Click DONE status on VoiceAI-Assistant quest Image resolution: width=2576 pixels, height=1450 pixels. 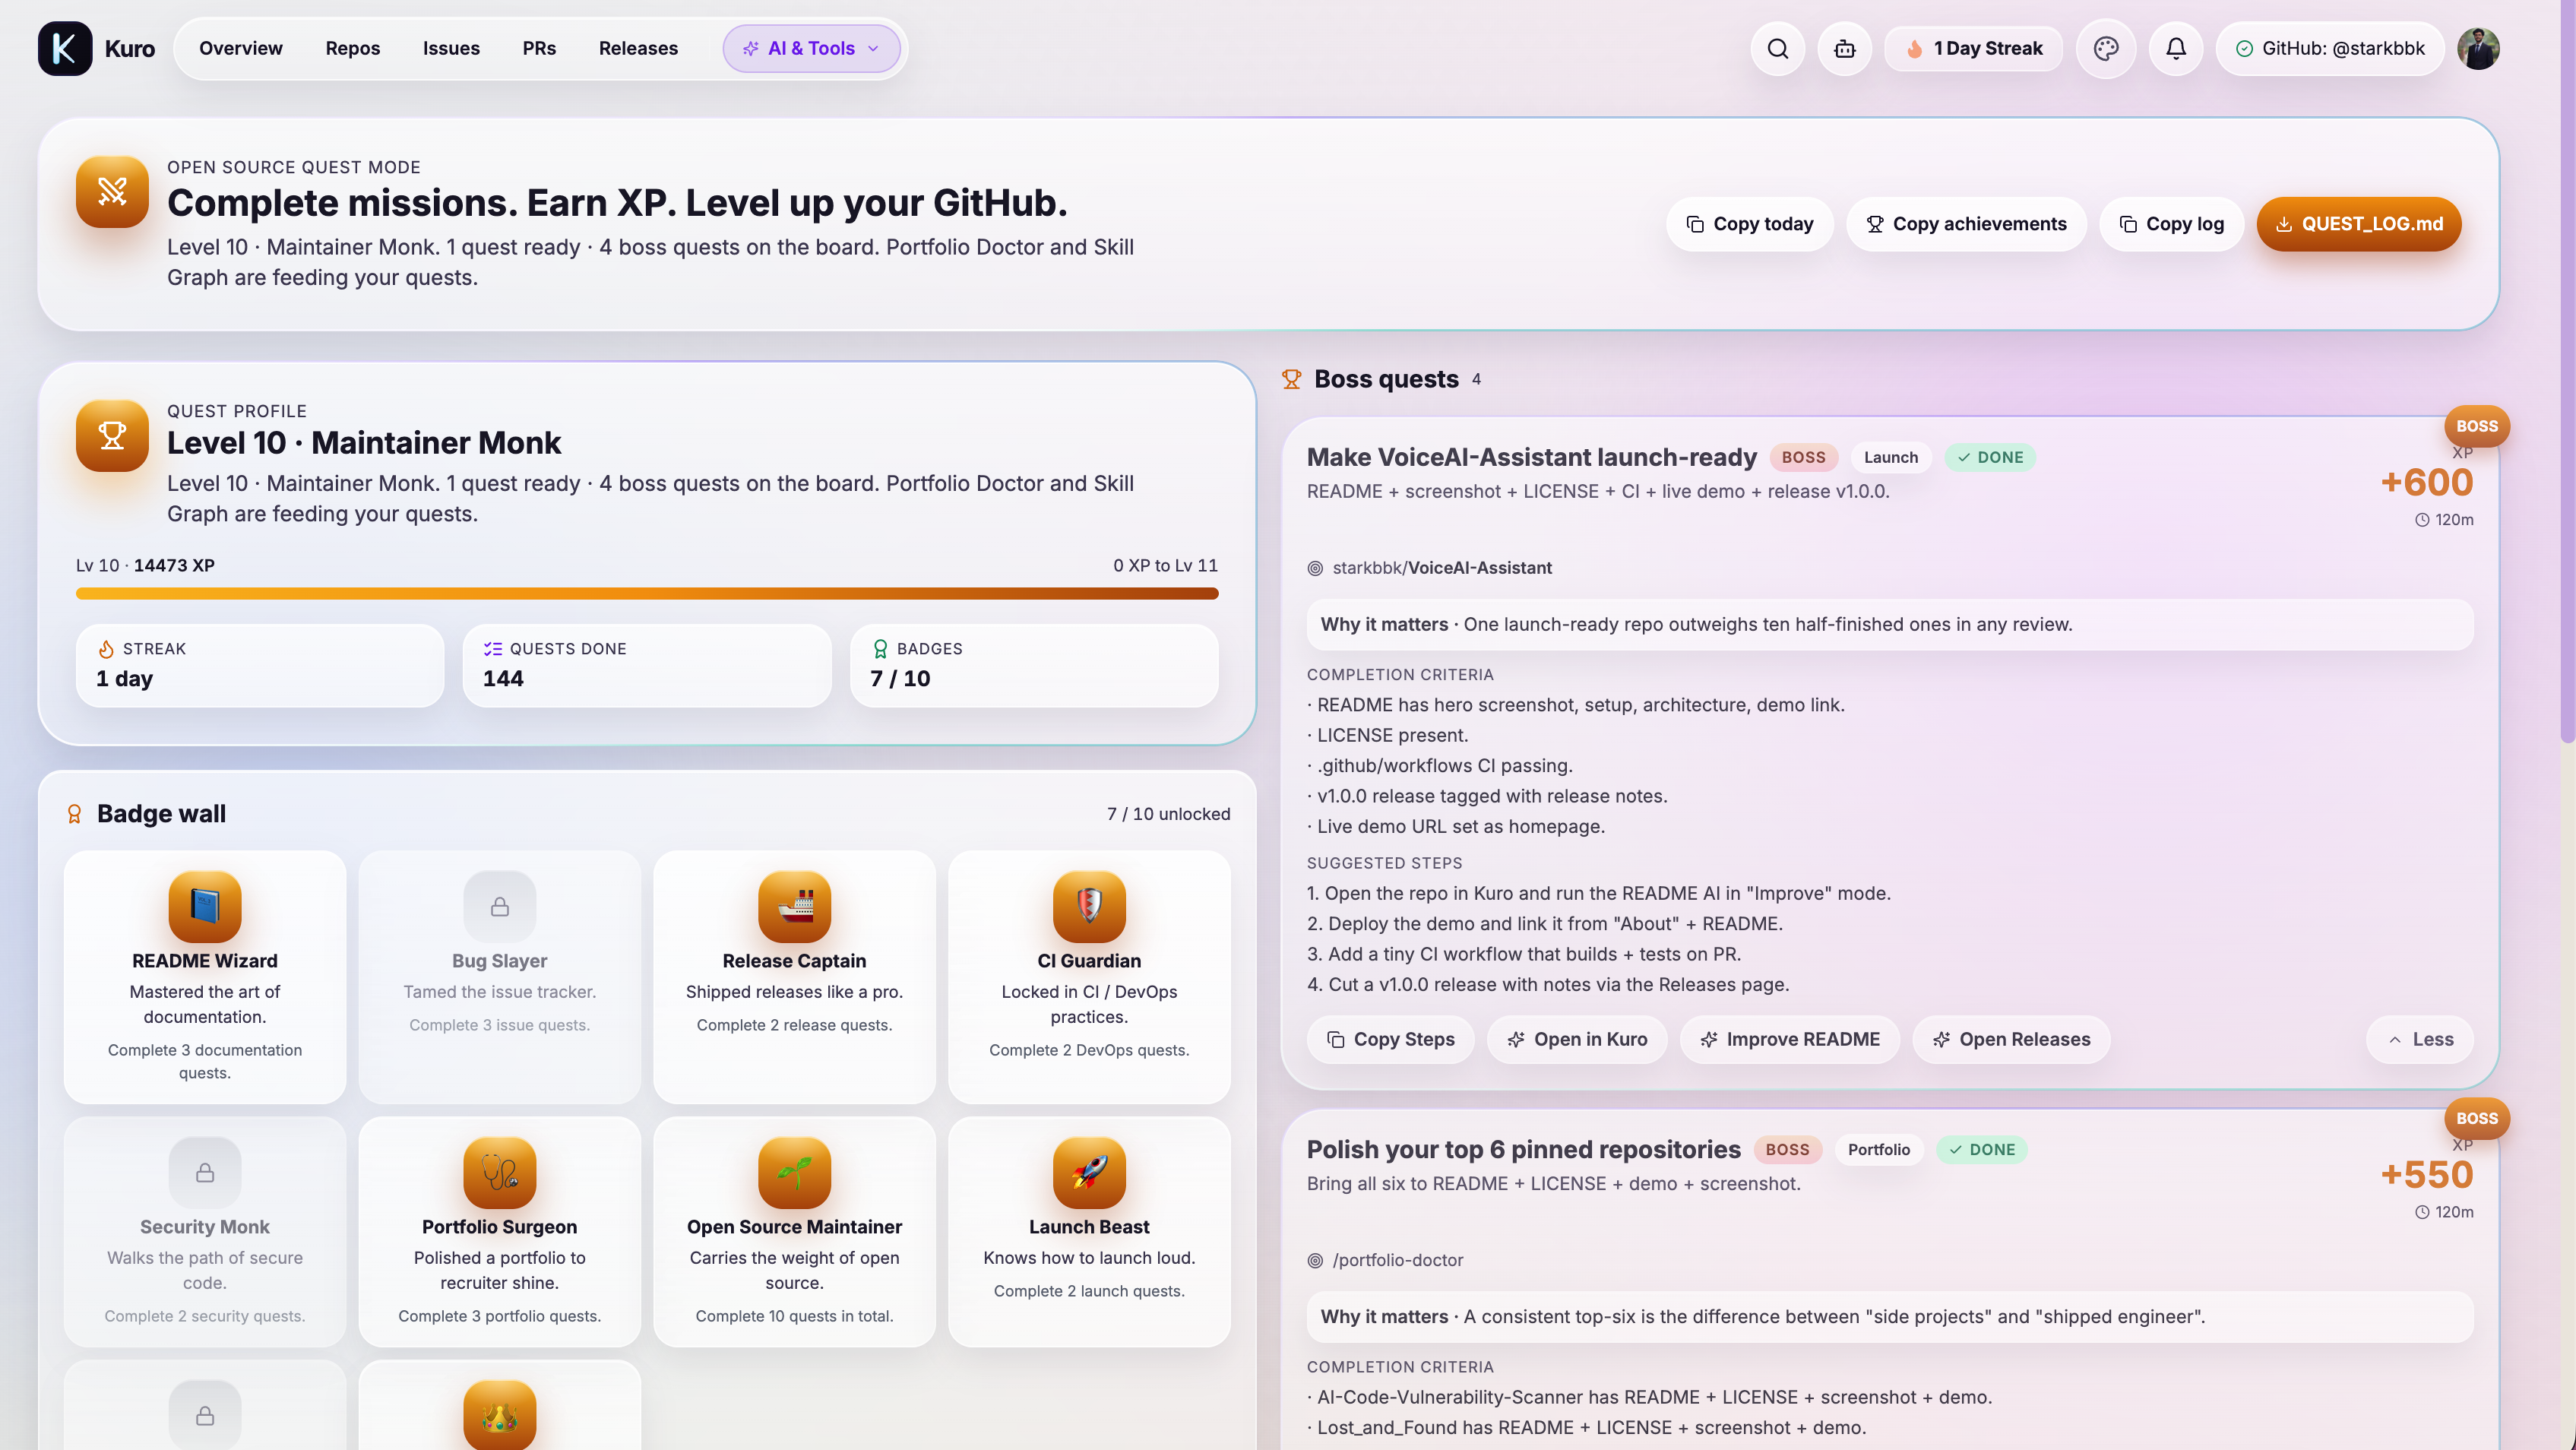click(1990, 457)
